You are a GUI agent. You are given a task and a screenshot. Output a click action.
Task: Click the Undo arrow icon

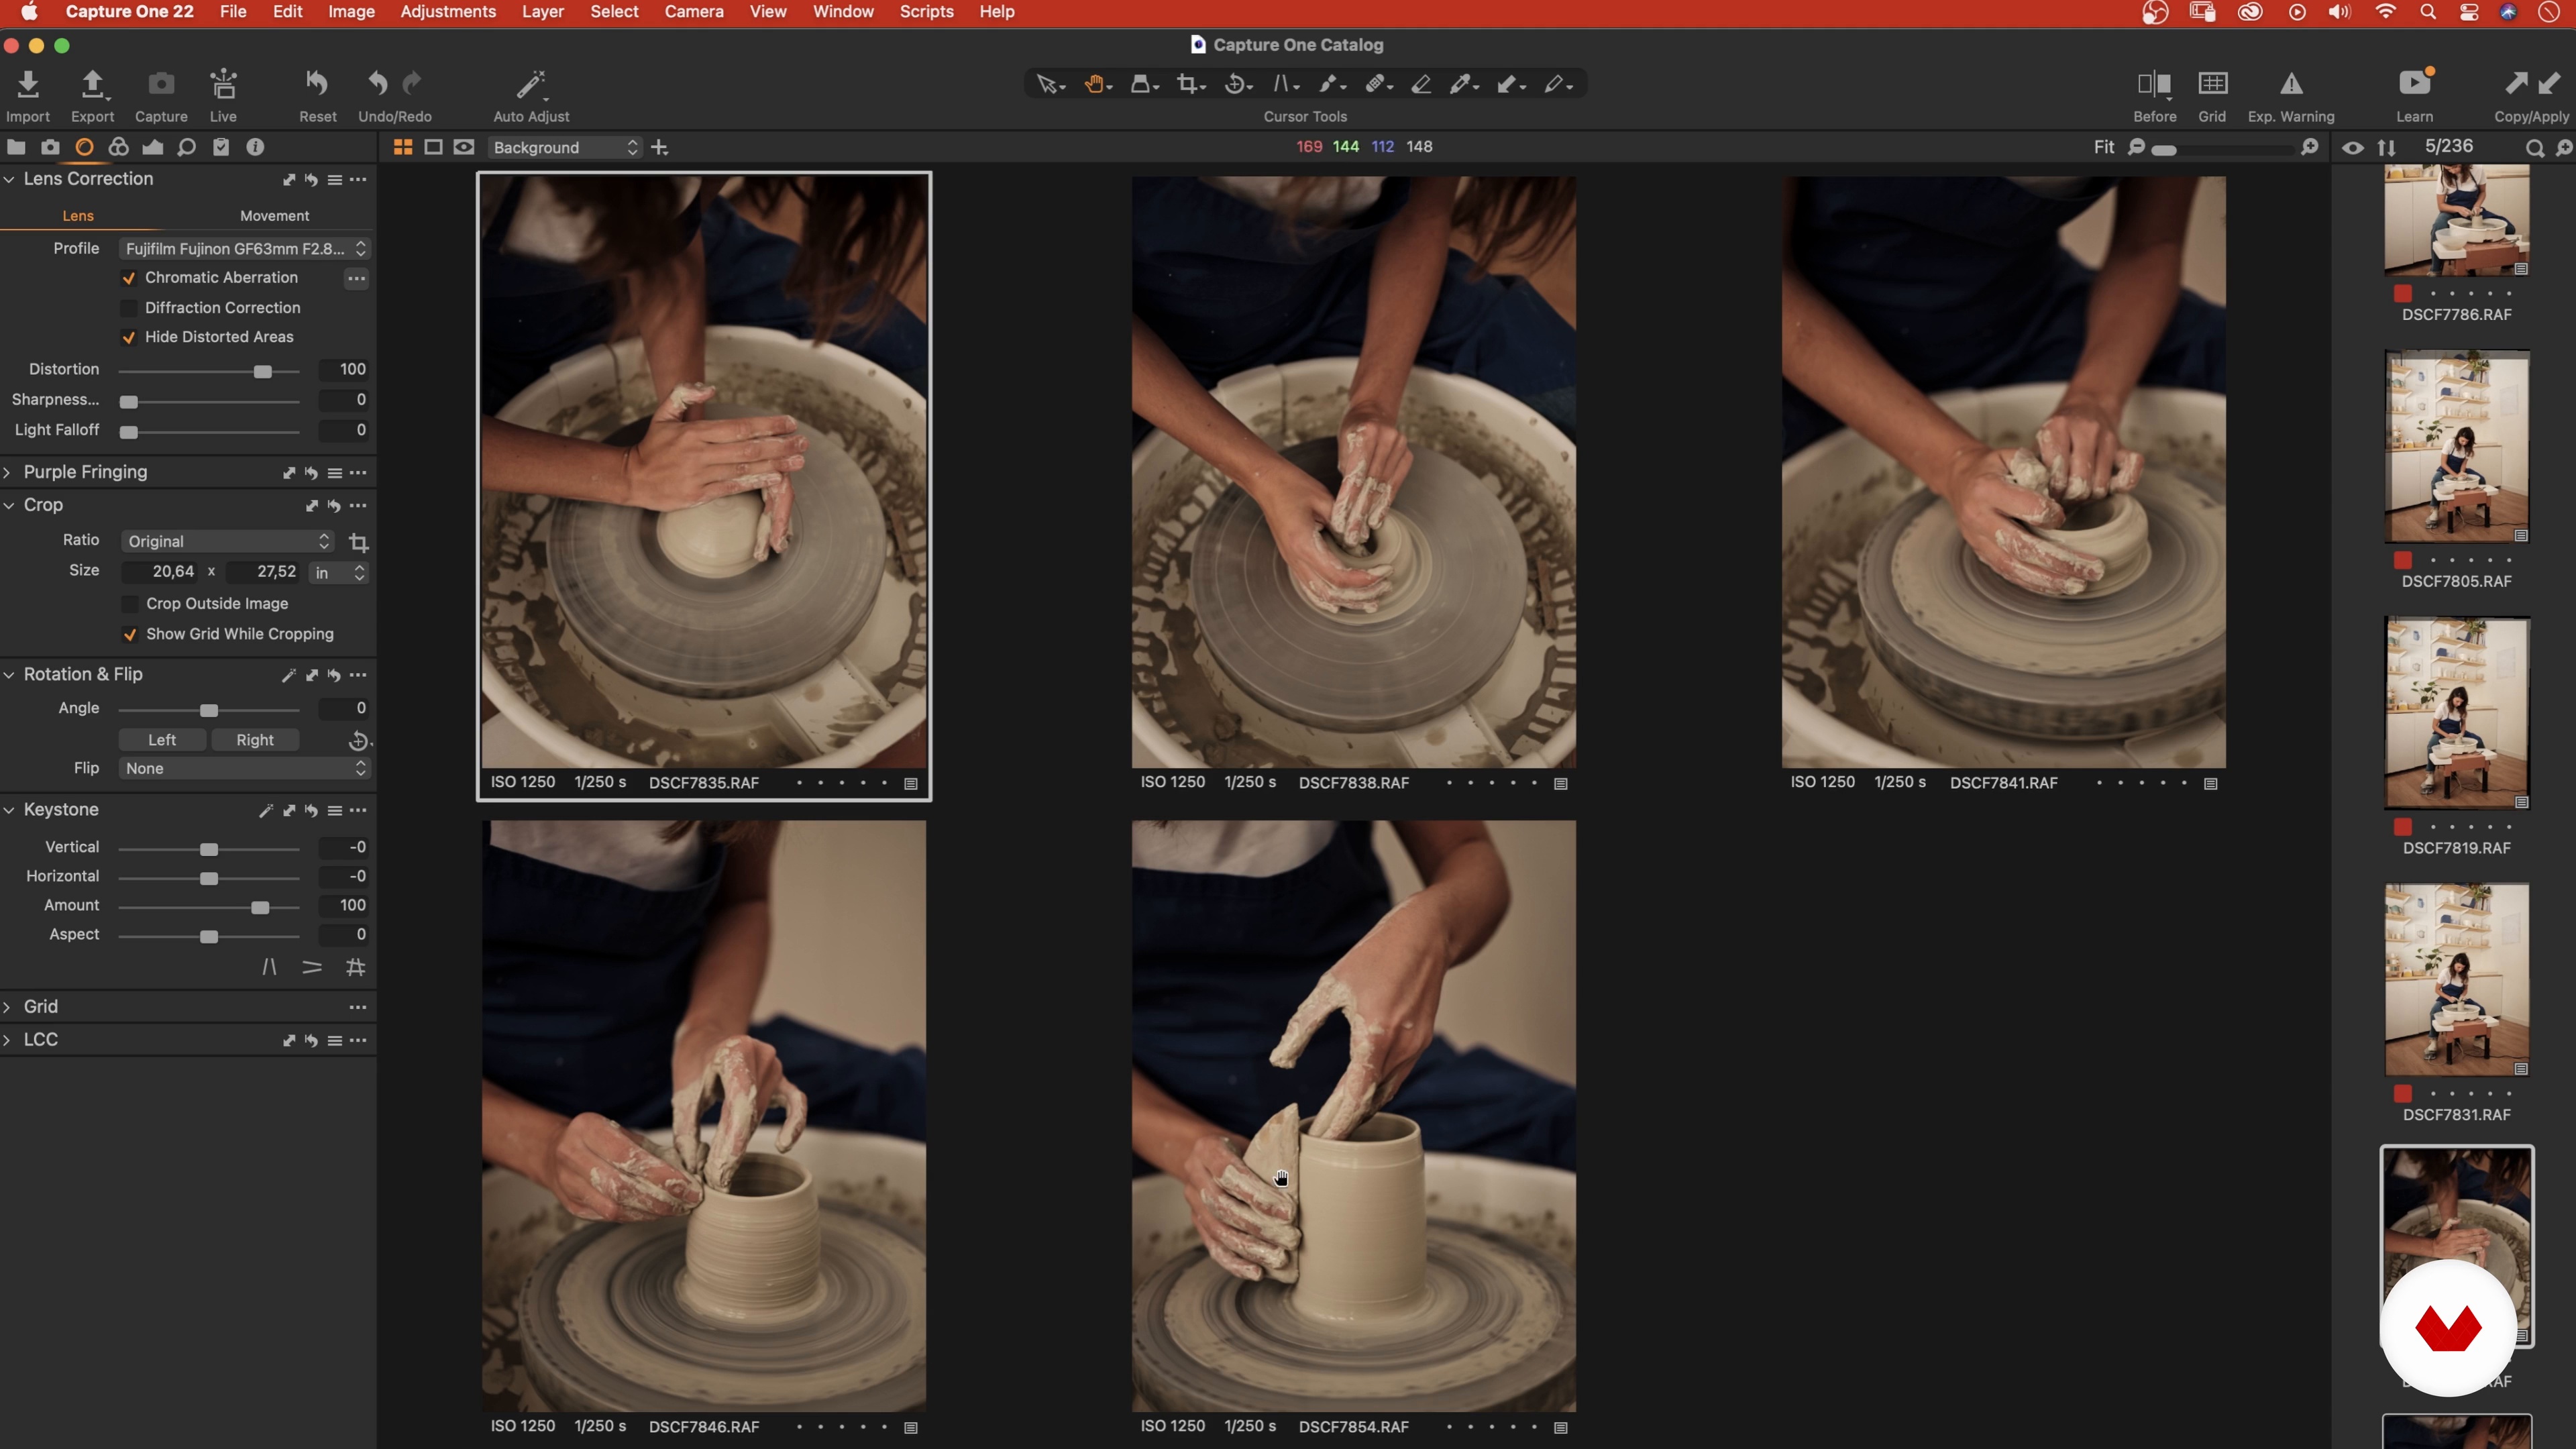pos(377,84)
